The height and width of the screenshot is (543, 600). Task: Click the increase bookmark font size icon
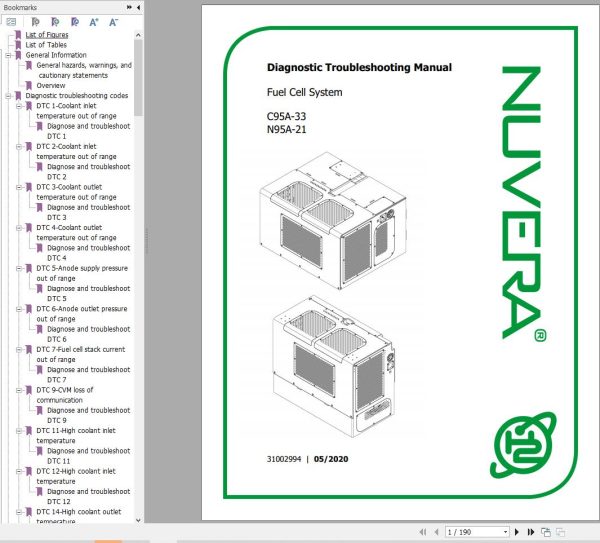click(x=94, y=23)
